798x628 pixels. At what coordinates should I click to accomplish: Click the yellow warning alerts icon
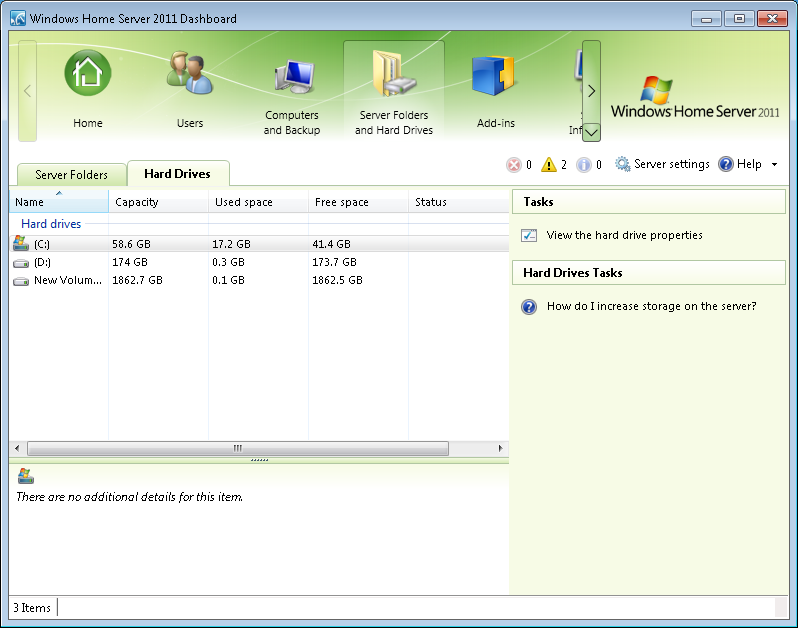point(549,165)
